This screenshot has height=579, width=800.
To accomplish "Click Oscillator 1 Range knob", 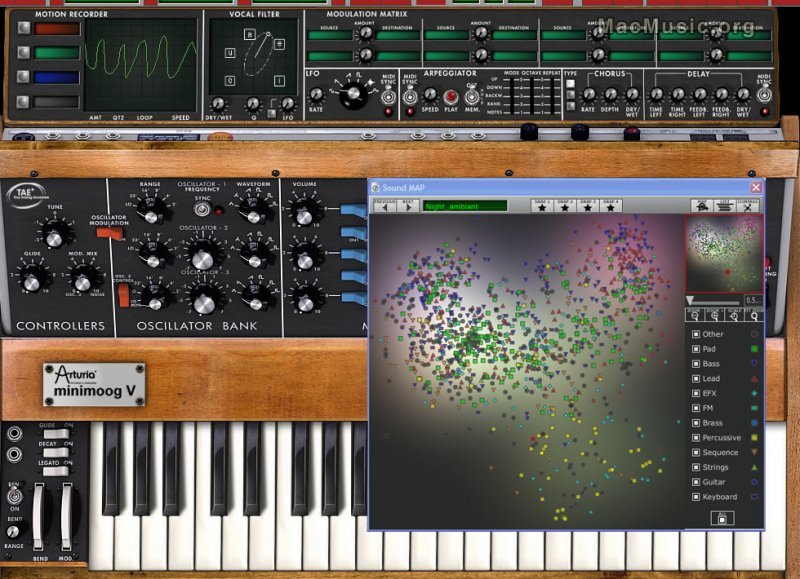I will [150, 212].
